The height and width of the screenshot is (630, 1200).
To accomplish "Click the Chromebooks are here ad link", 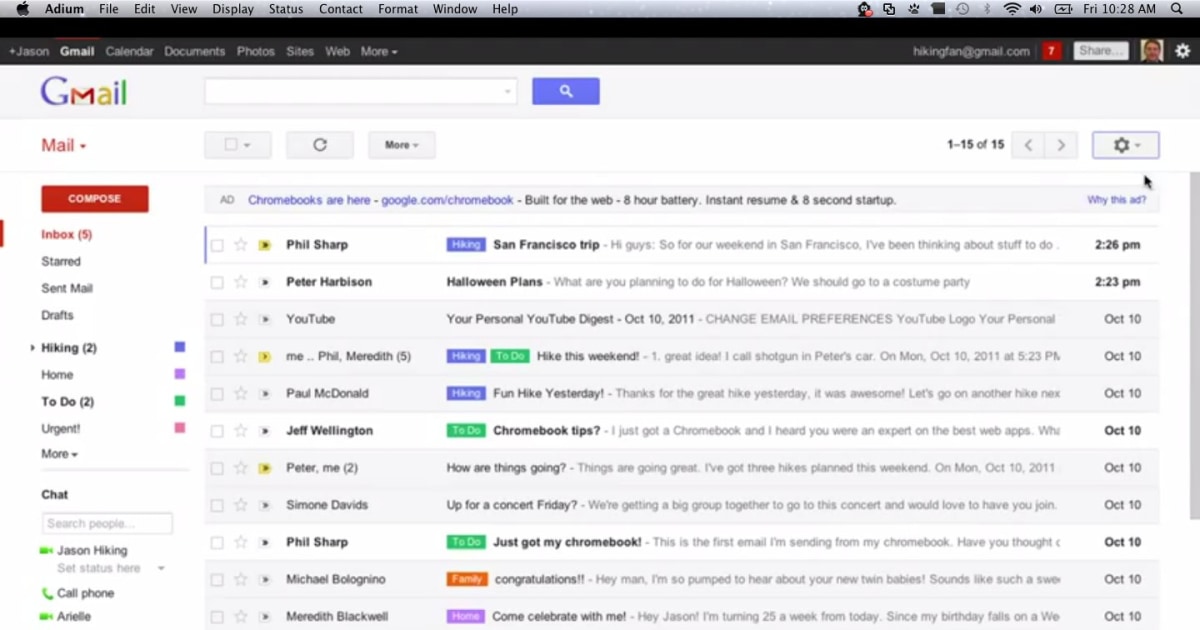I will (309, 200).
